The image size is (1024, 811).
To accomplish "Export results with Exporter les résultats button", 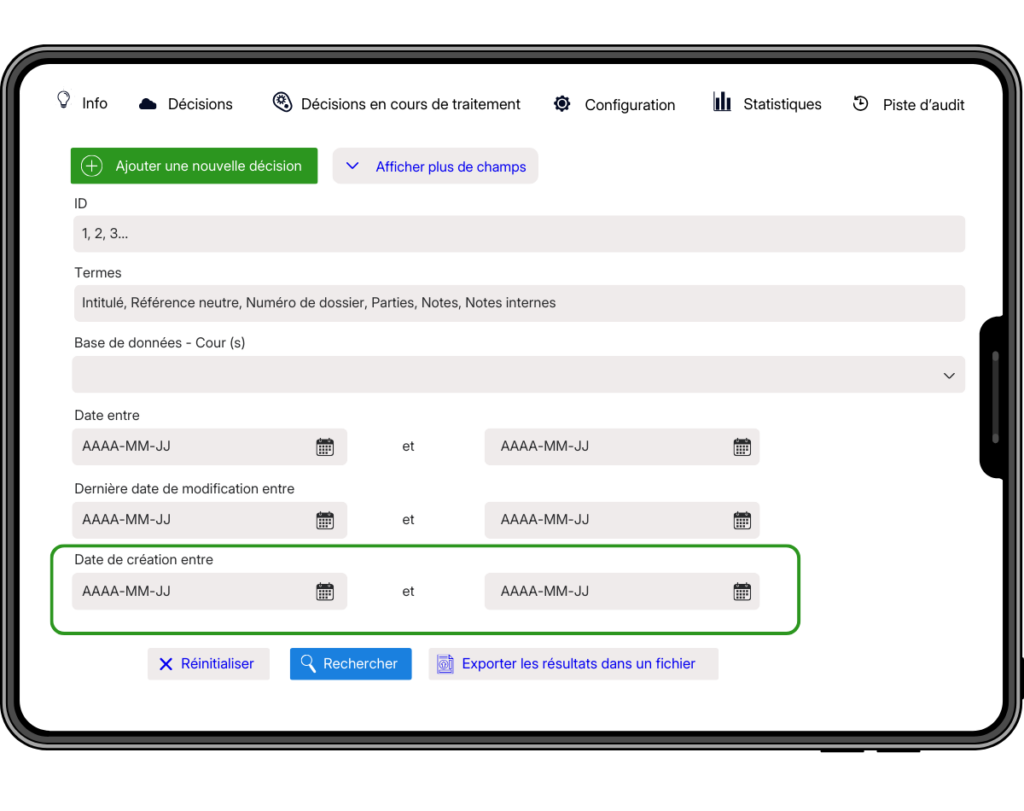I will (573, 664).
